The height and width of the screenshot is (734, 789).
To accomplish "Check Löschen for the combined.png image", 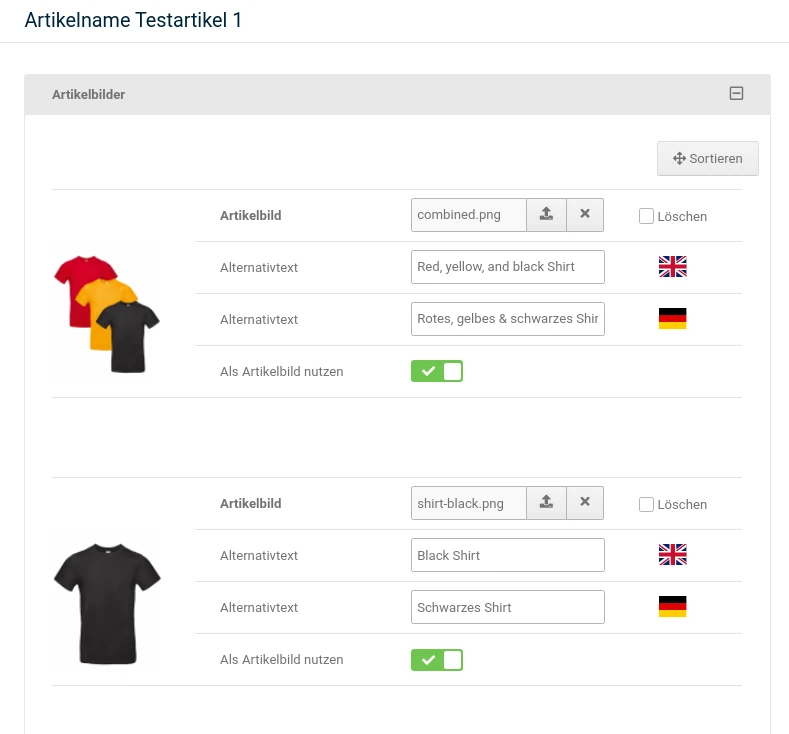I will tap(646, 216).
